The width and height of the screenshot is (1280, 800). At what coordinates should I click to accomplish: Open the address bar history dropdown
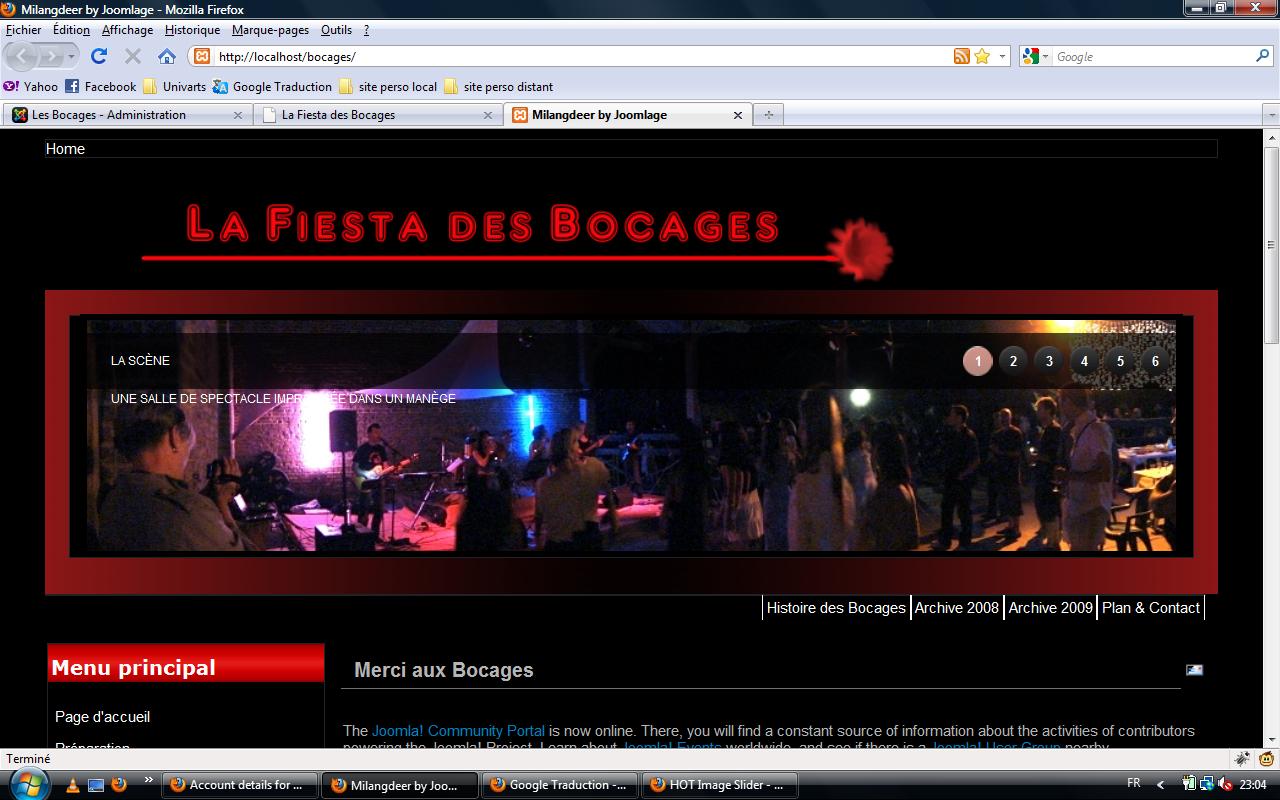click(x=1002, y=57)
